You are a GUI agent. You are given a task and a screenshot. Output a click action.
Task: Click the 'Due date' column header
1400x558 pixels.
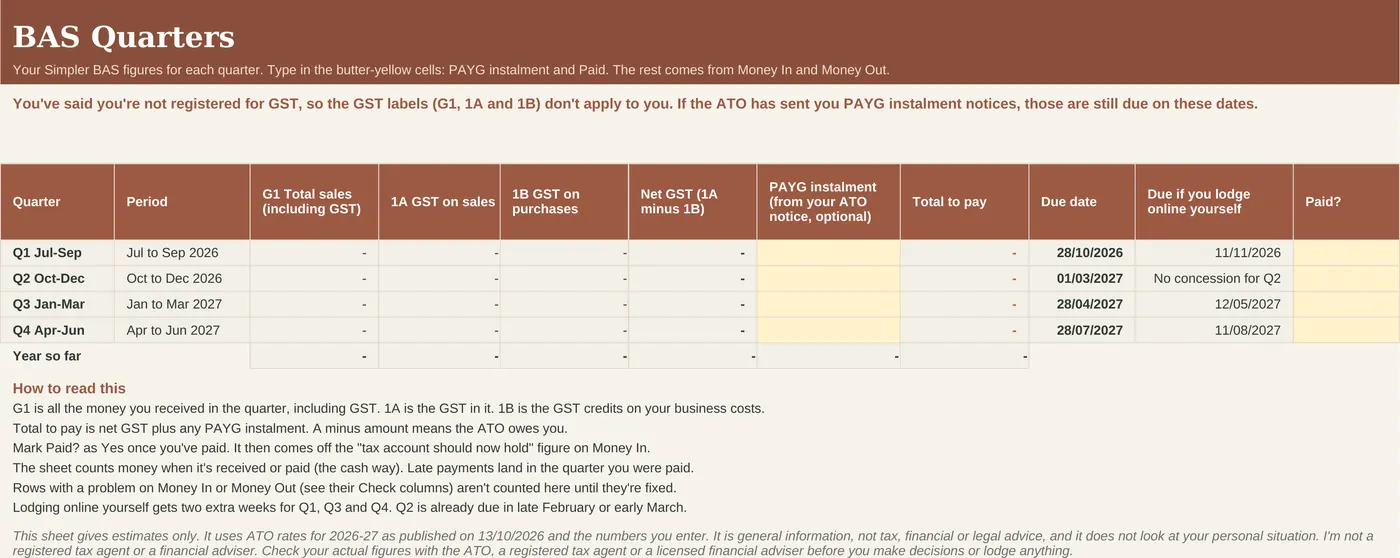click(1082, 202)
